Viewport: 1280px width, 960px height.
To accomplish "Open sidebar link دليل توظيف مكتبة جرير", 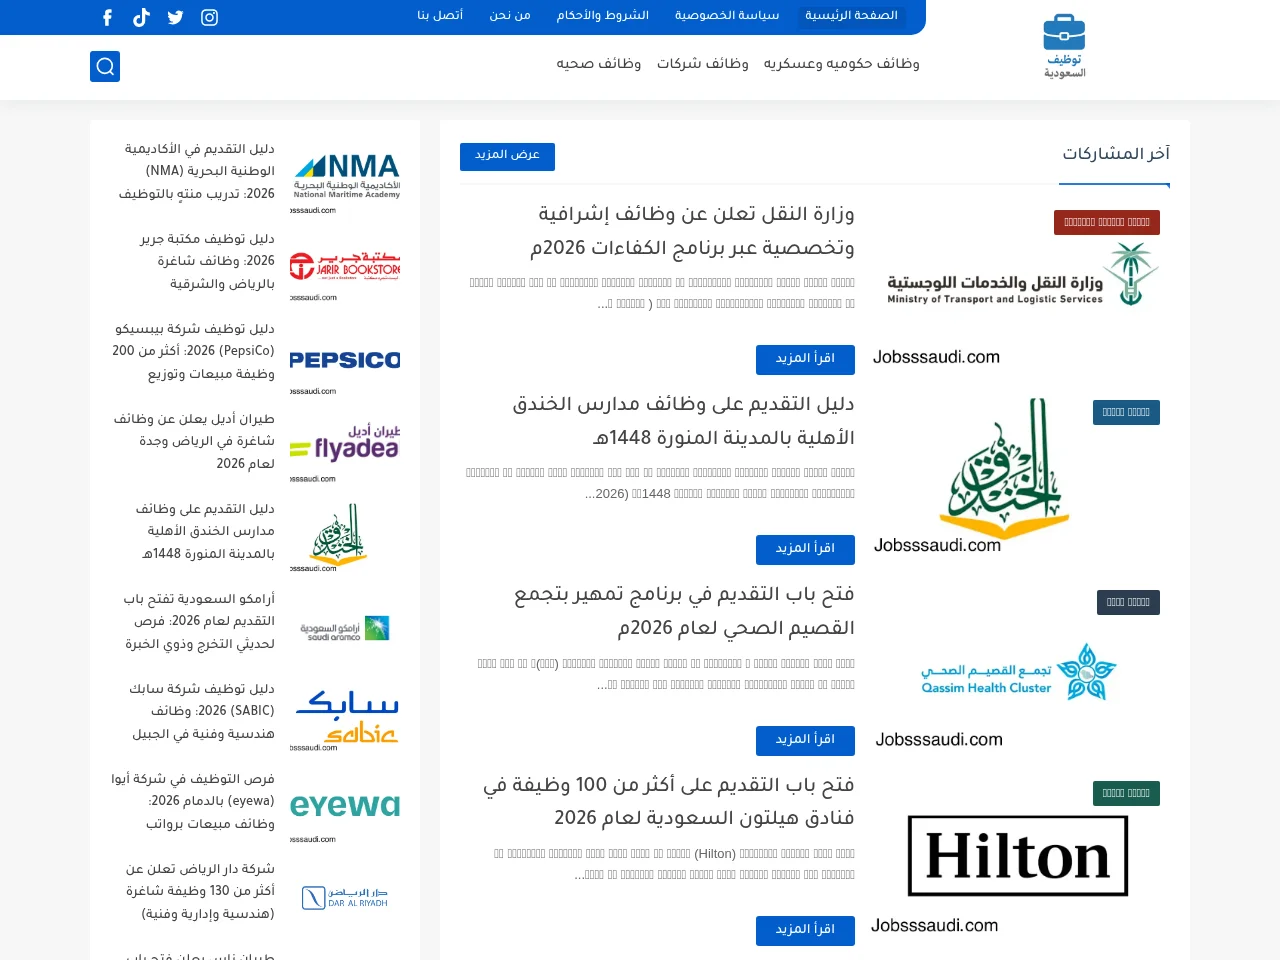I will coord(207,261).
